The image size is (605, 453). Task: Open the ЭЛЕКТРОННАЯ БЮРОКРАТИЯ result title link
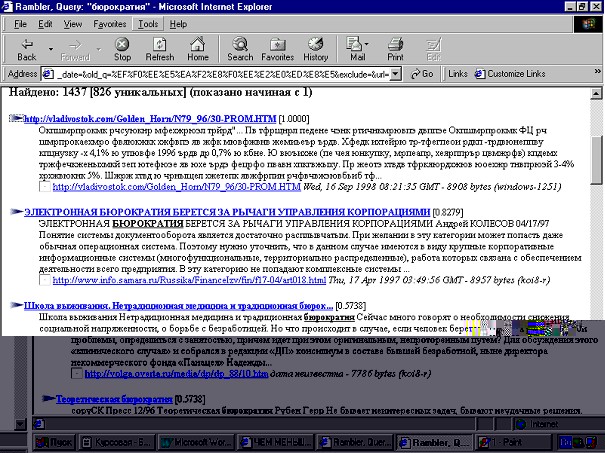point(227,212)
